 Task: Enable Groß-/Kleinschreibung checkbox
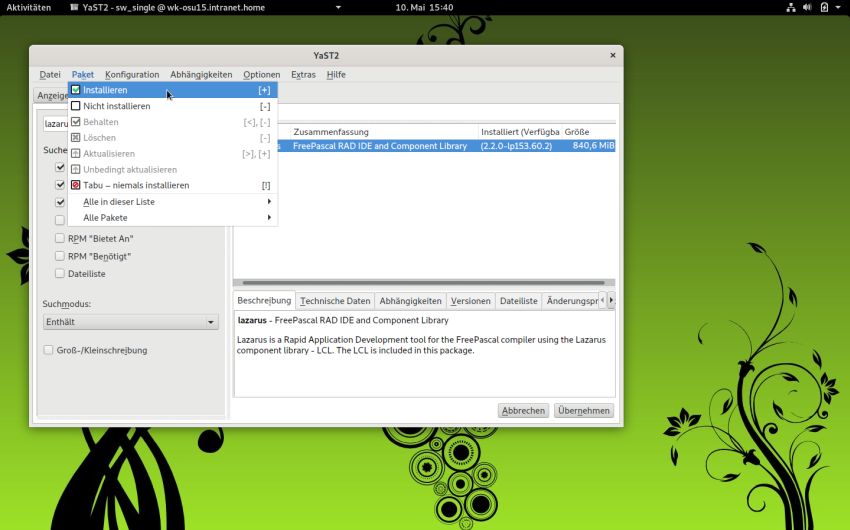tap(48, 350)
